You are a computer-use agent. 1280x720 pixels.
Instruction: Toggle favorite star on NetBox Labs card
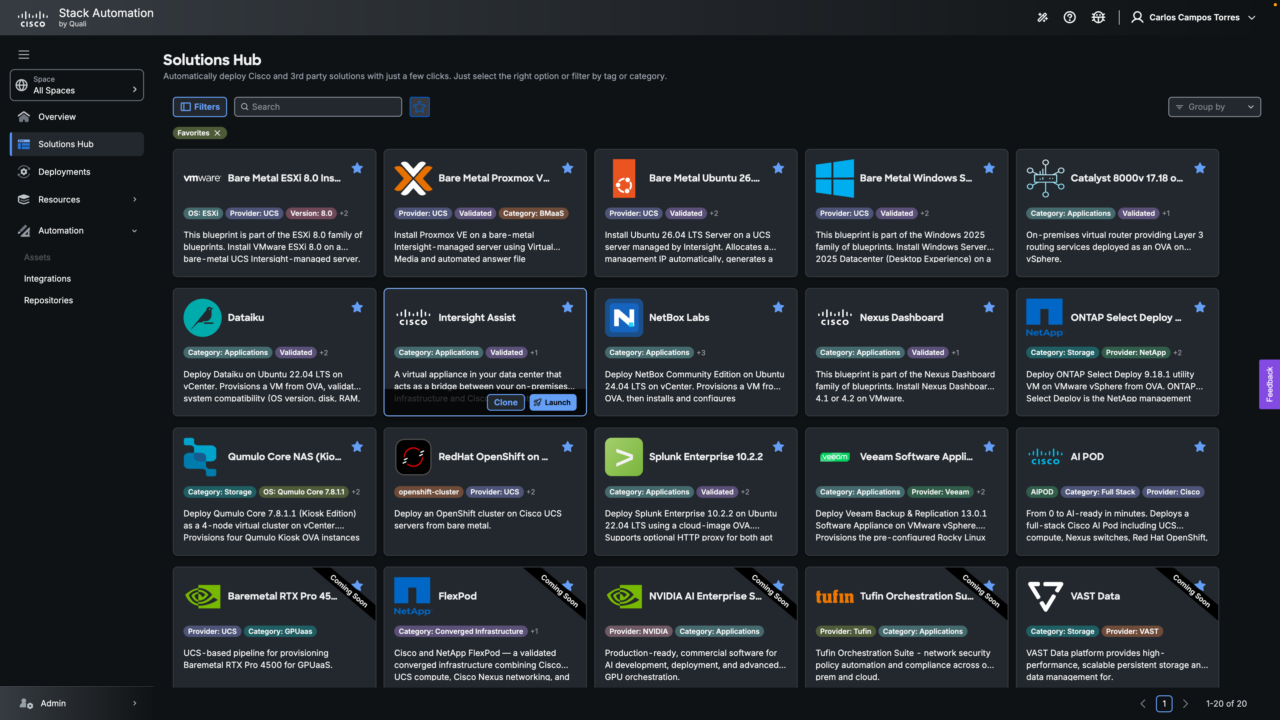pyautogui.click(x=778, y=308)
